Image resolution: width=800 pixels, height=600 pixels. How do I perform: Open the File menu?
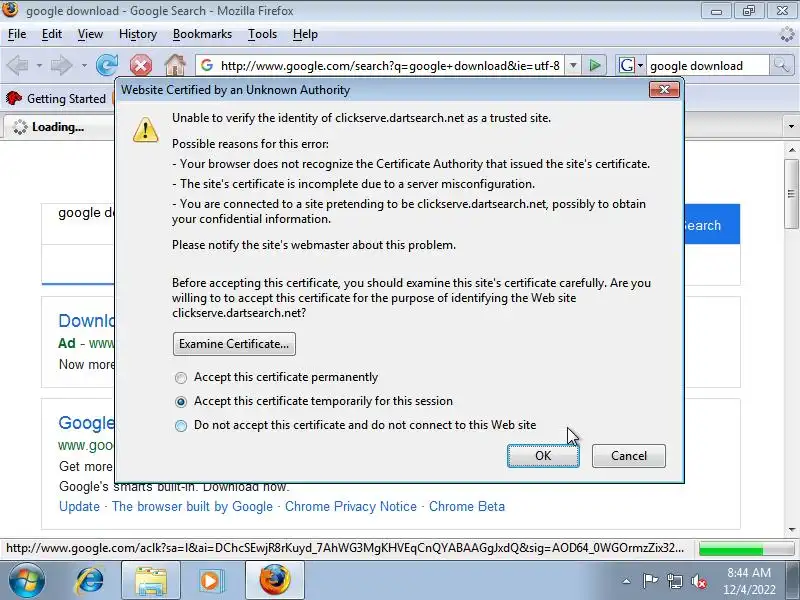point(17,34)
